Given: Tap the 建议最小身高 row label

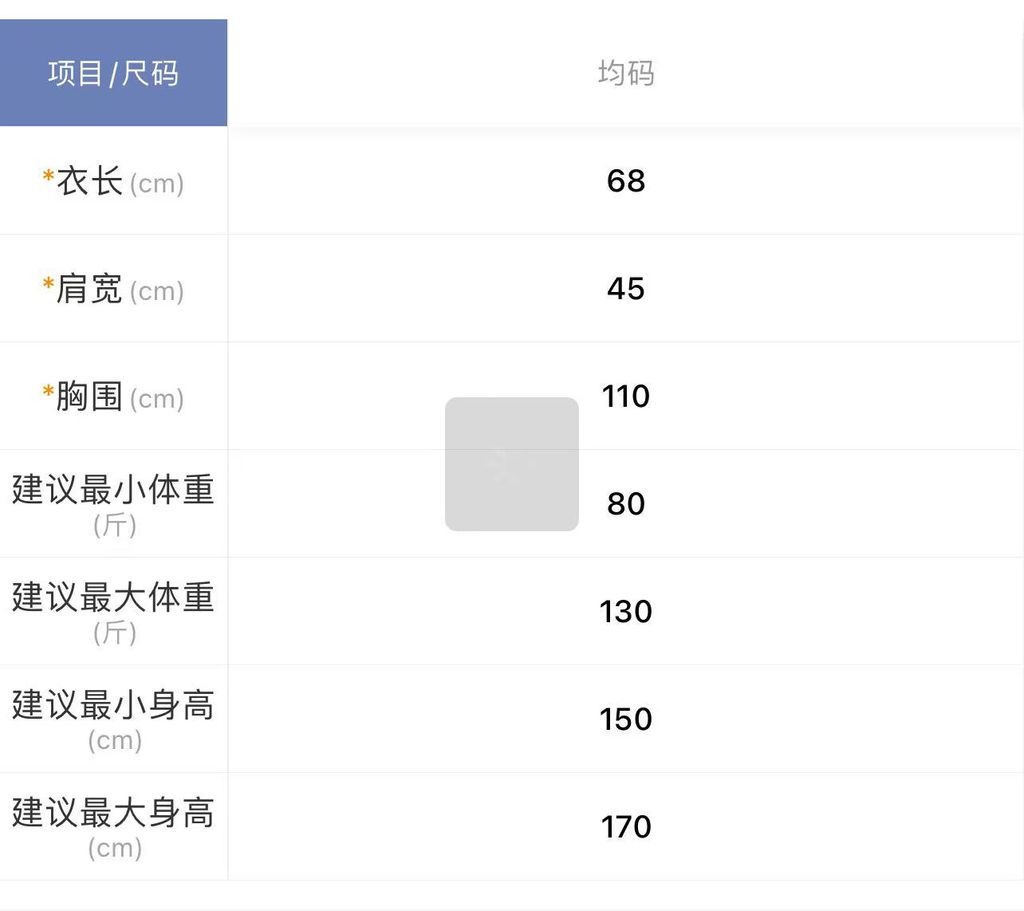Looking at the screenshot, I should 113,706.
